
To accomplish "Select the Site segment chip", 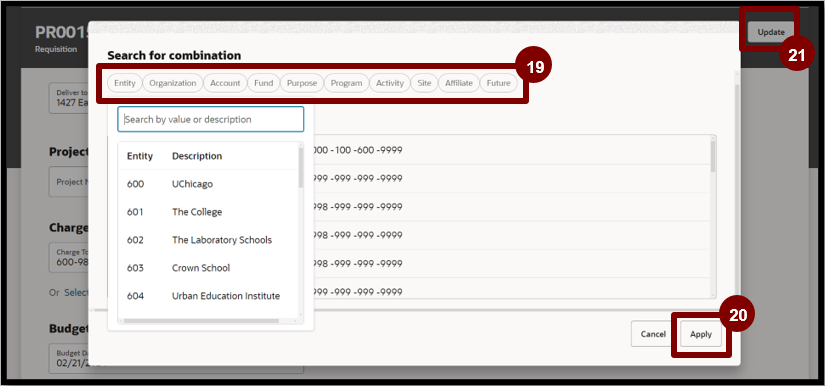I will coord(424,83).
